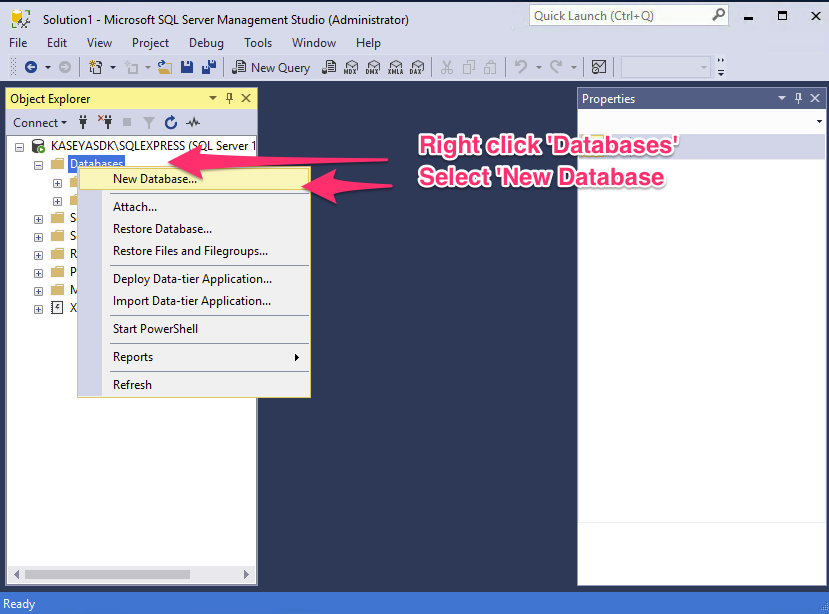Open toolbar overflow options
Viewport: 829px width, 614px height.
(x=721, y=67)
